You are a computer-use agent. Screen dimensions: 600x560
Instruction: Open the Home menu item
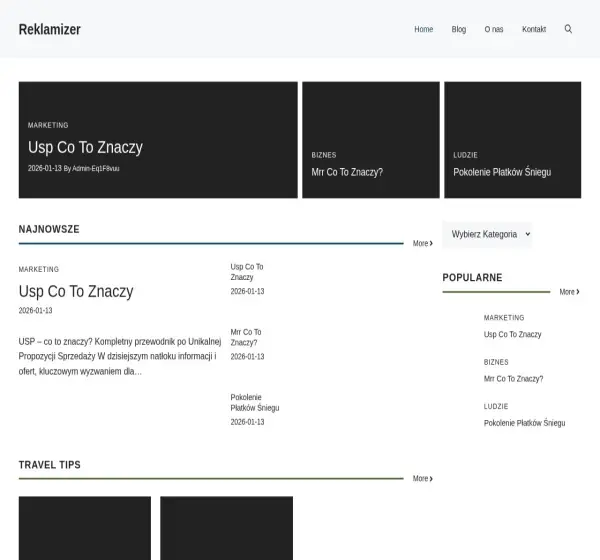pos(424,29)
